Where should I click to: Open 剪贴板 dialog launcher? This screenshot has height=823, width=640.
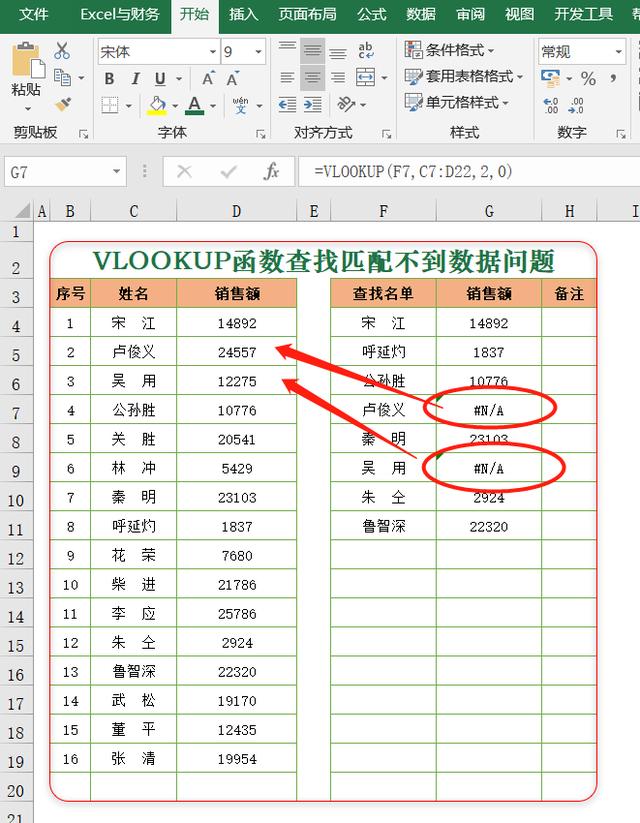[83, 134]
